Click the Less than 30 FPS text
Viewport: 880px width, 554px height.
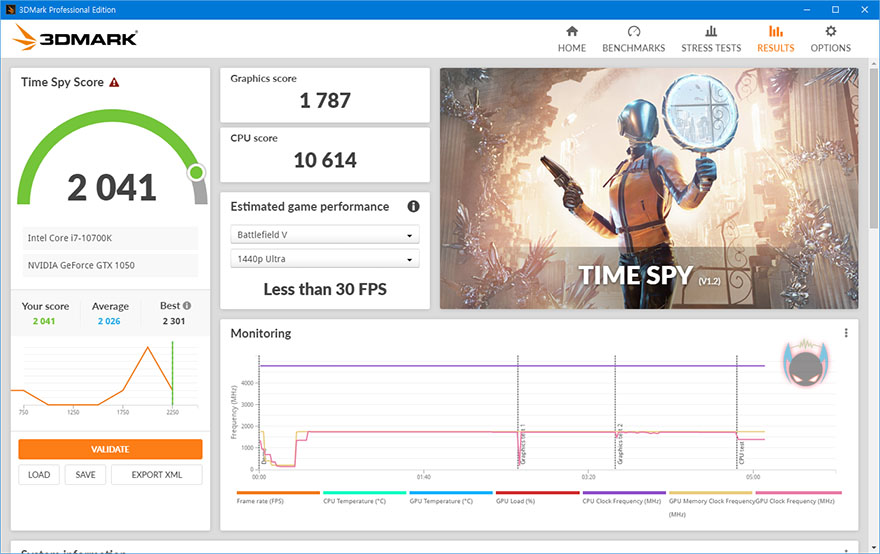[325, 289]
